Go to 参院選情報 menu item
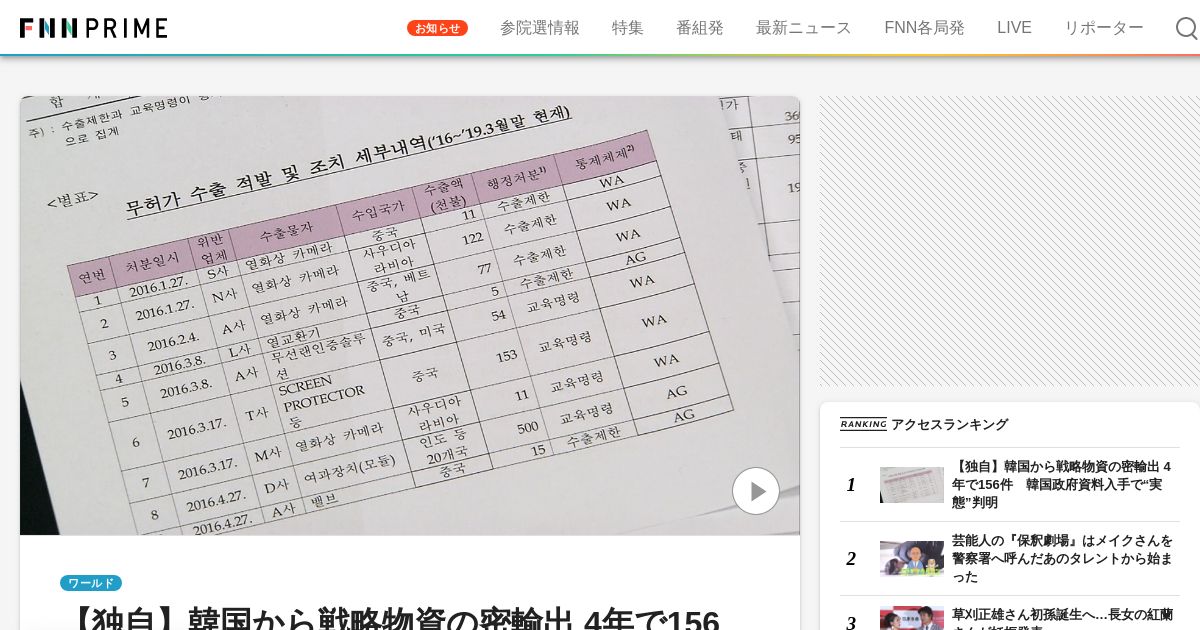This screenshot has width=1200, height=630. point(540,28)
